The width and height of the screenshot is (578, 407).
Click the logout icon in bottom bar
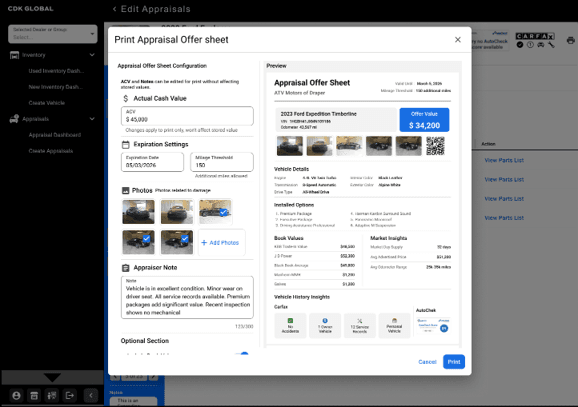(x=69, y=396)
